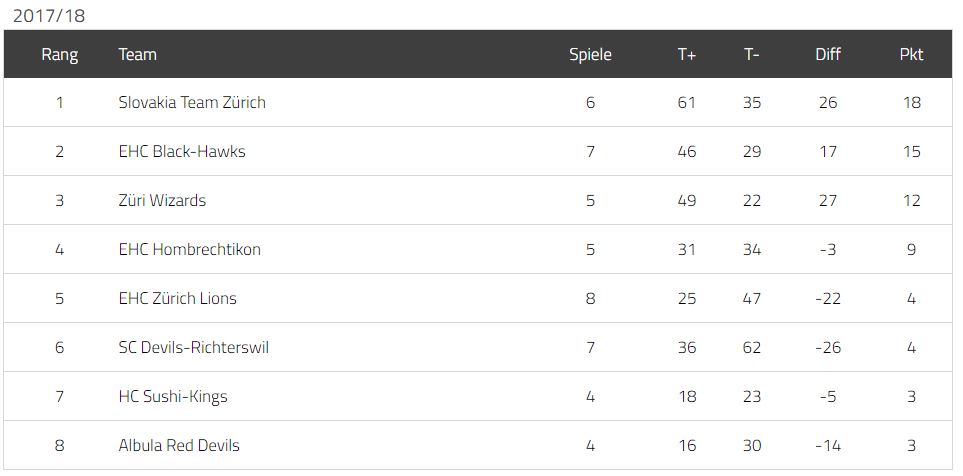The image size is (963, 476).
Task: Select Züri Wizards in the standings
Action: (162, 200)
